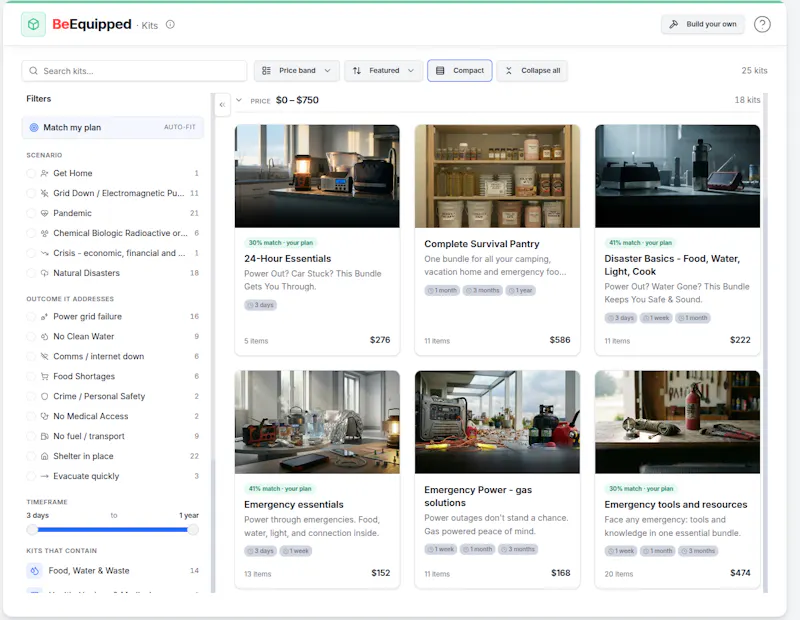Move the 3 days timeframe slider handle

click(32, 530)
